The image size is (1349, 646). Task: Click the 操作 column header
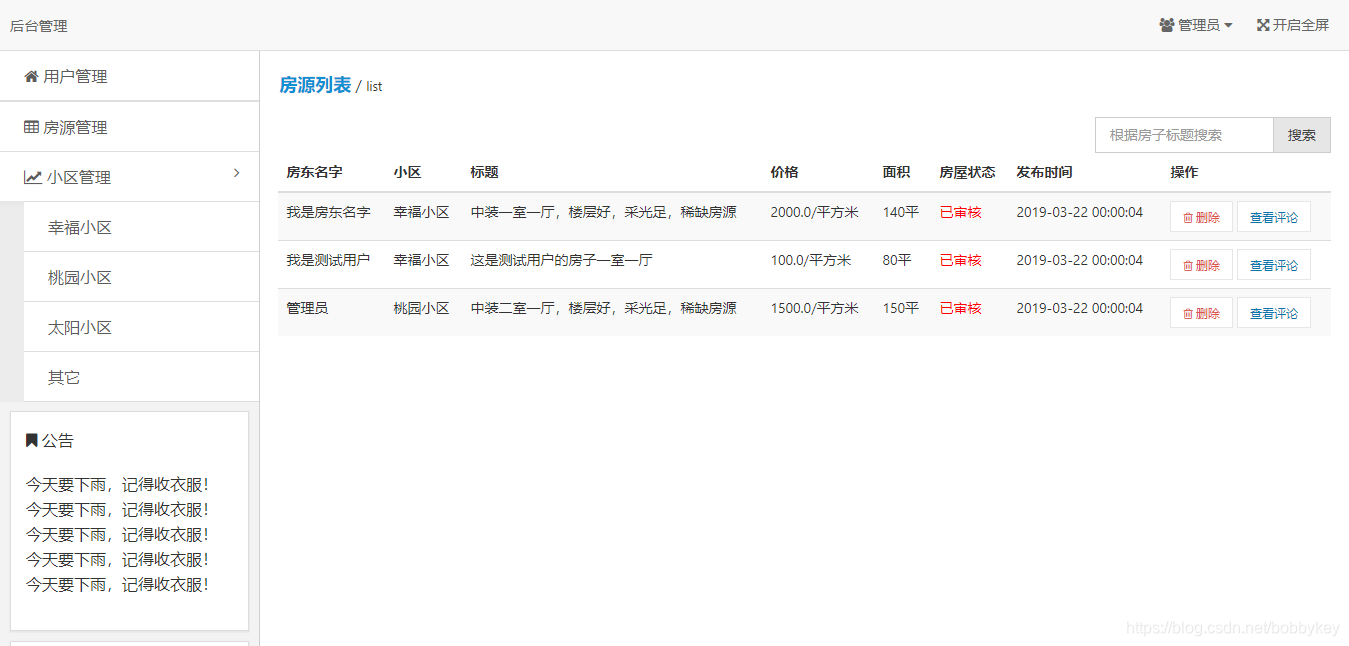[1184, 172]
